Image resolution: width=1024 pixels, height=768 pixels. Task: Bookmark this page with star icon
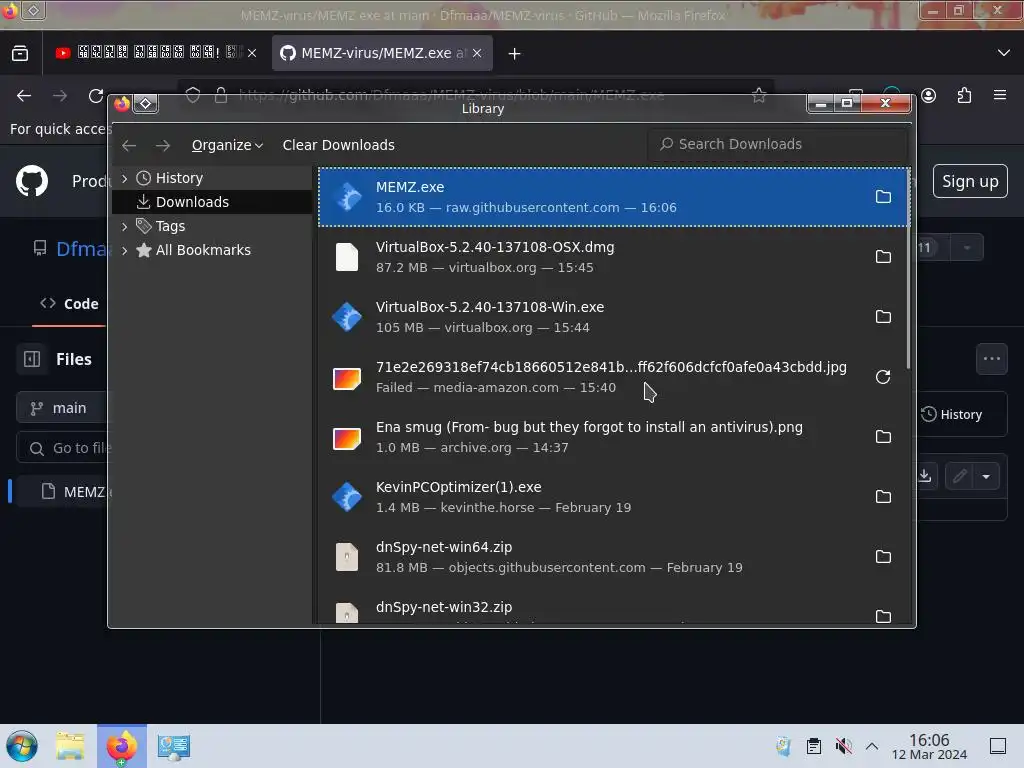pos(759,96)
